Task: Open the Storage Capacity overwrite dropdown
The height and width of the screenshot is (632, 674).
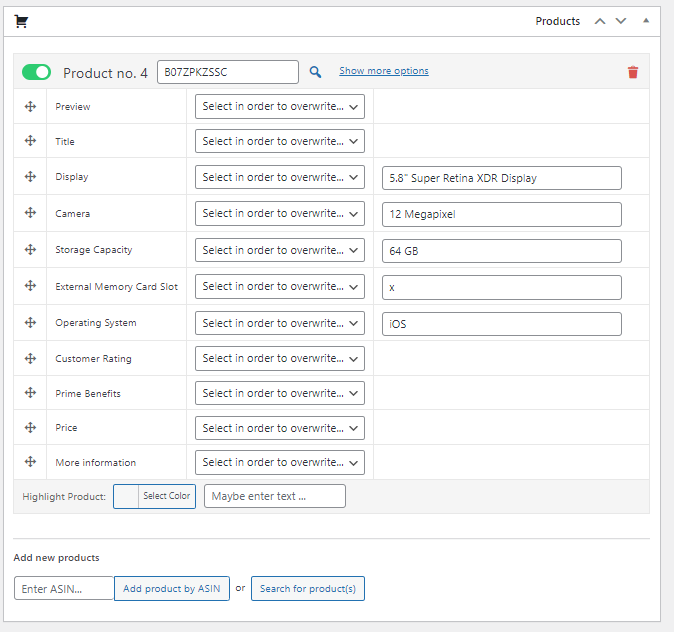Action: (280, 250)
